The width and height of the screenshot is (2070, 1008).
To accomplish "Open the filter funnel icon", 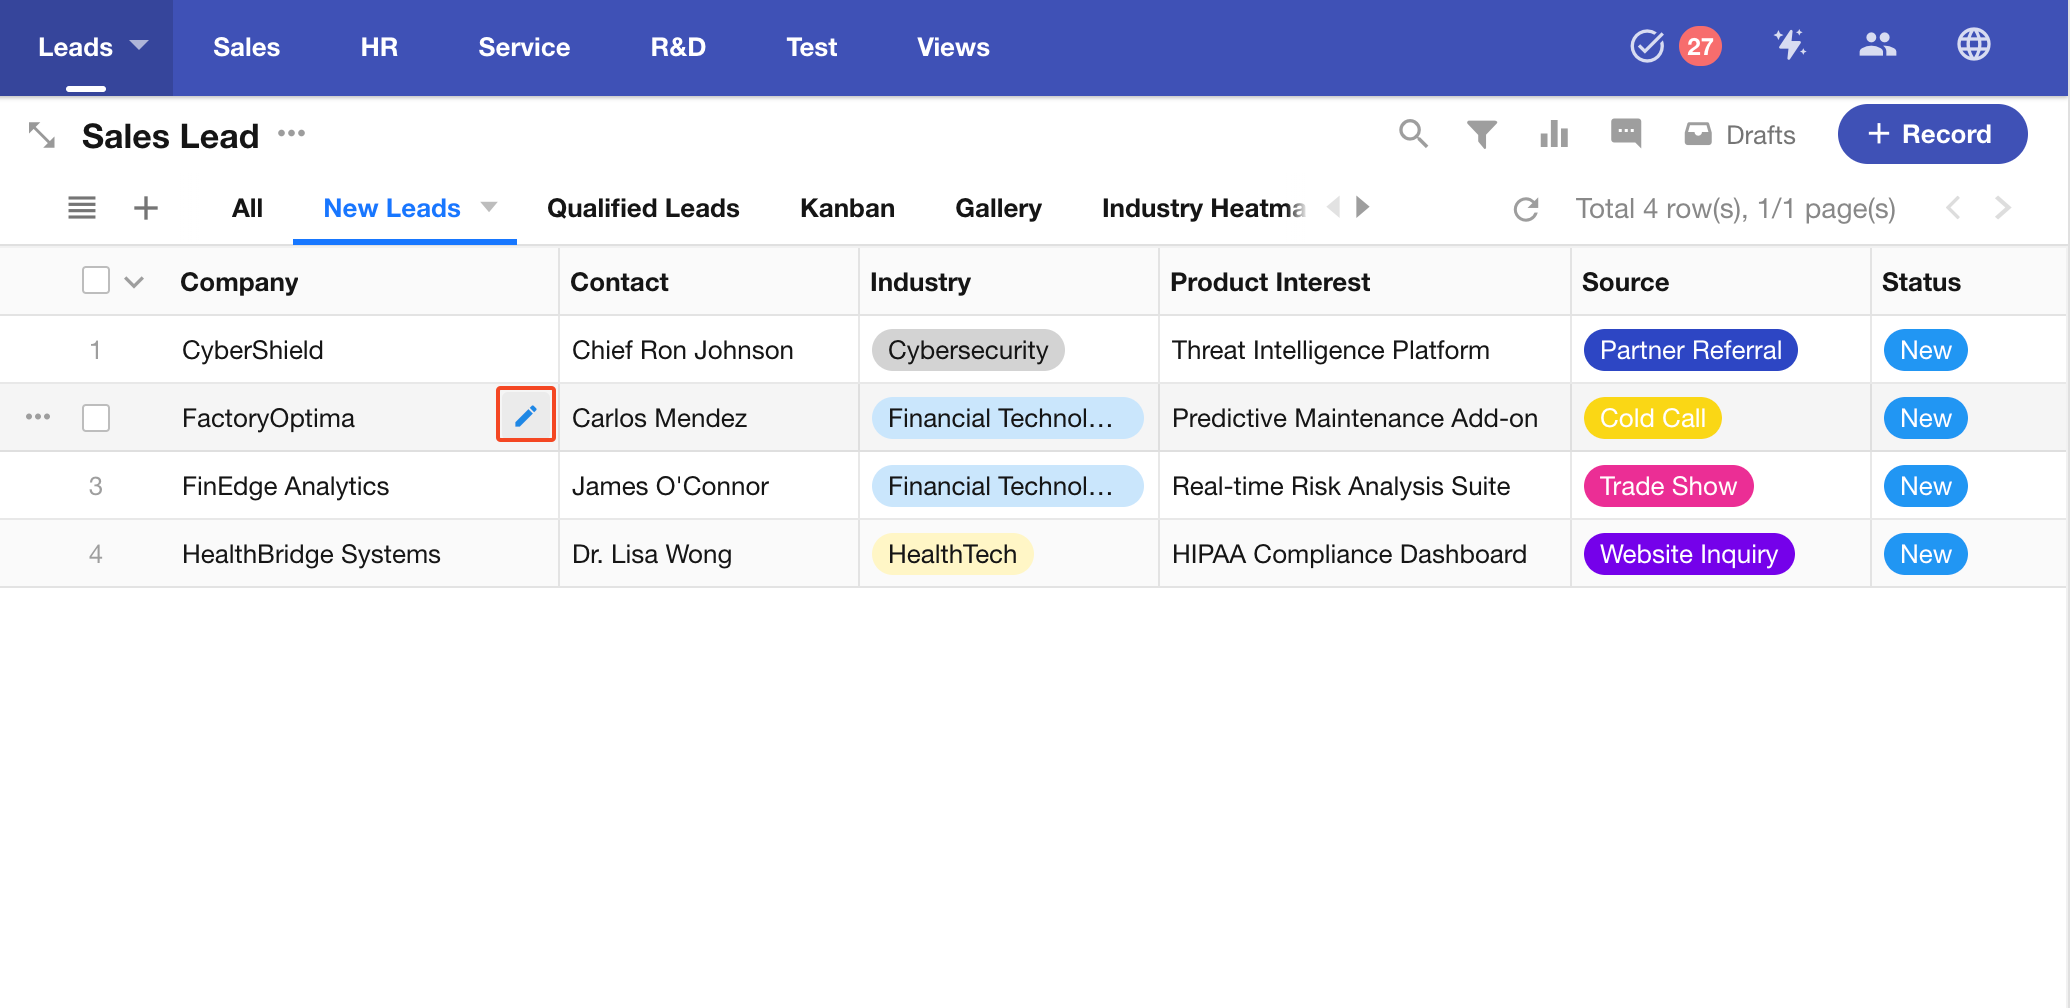I will (1481, 134).
